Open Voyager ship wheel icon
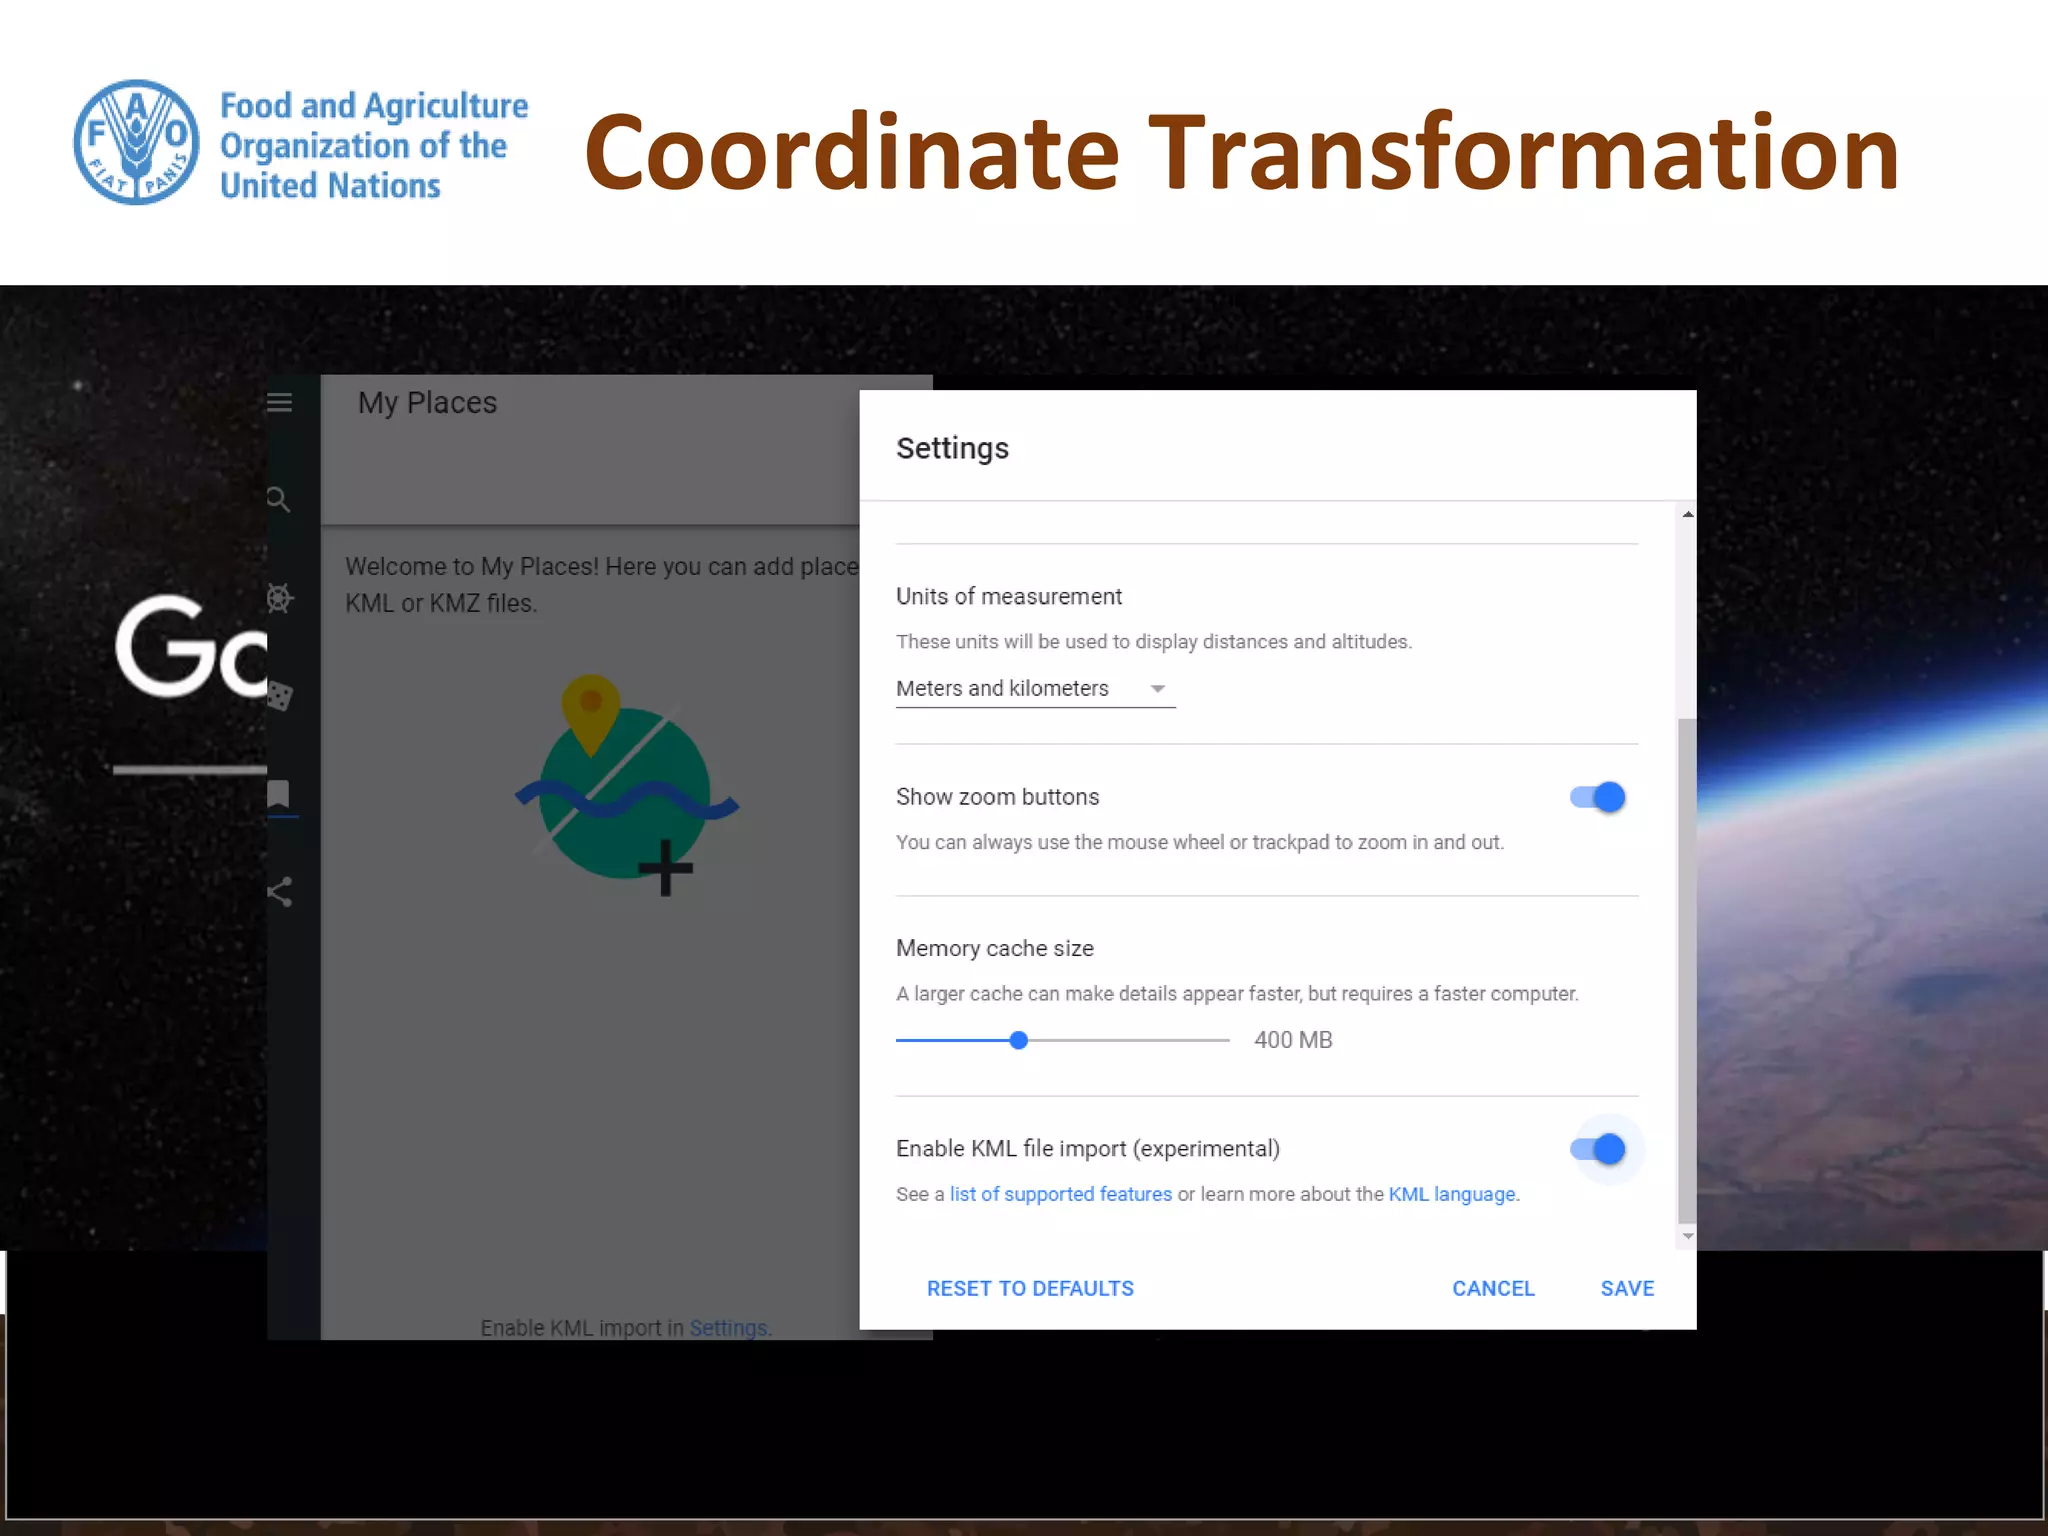 (x=279, y=598)
